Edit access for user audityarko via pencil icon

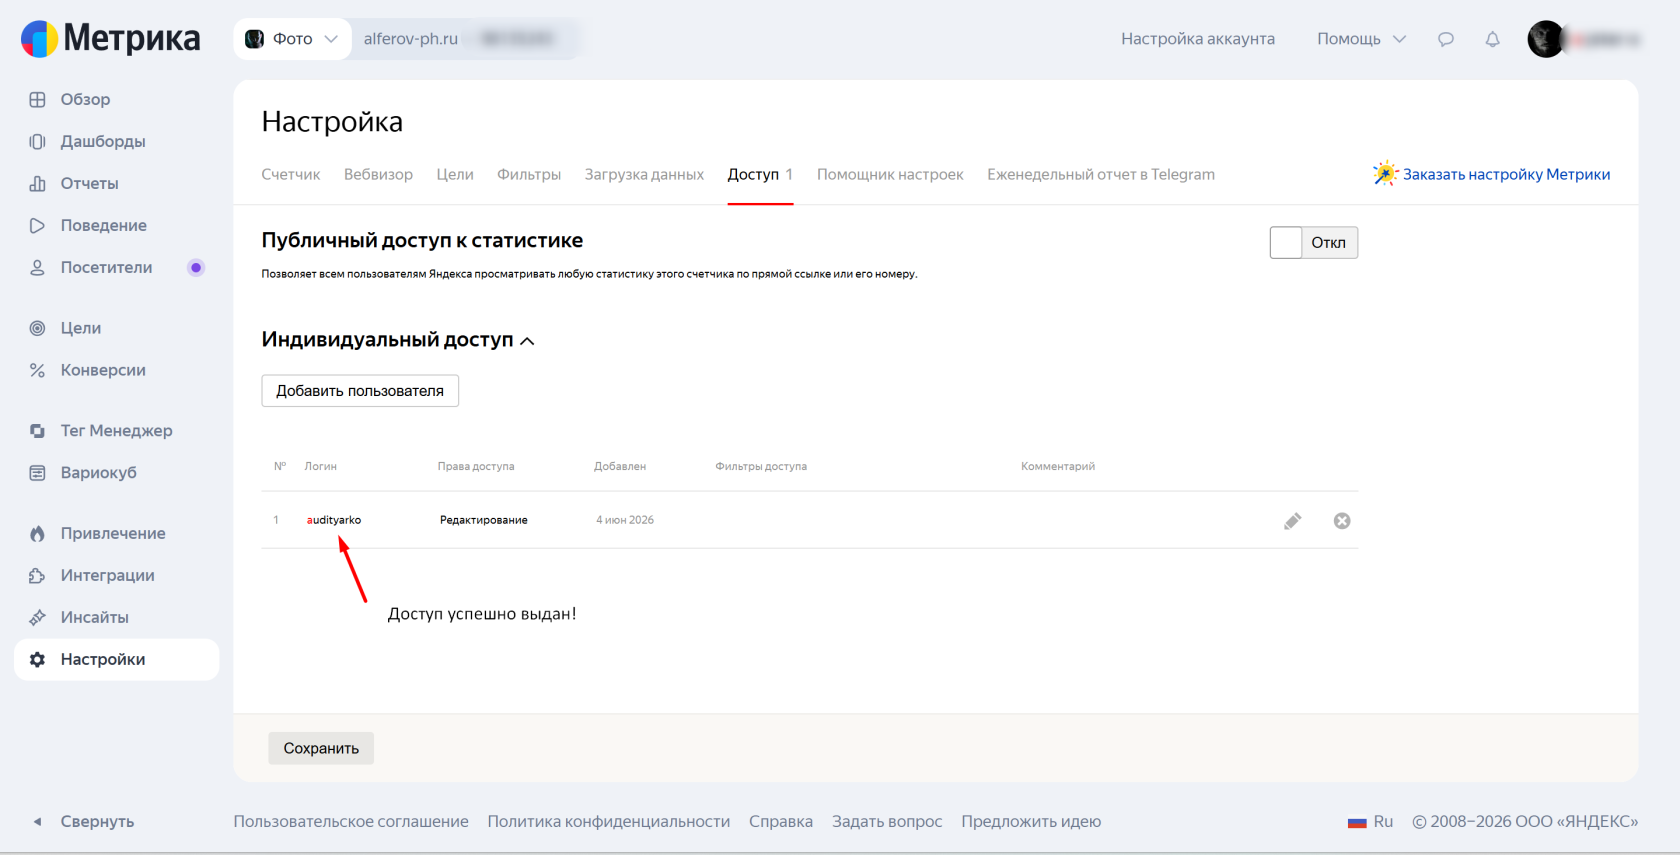coord(1293,521)
